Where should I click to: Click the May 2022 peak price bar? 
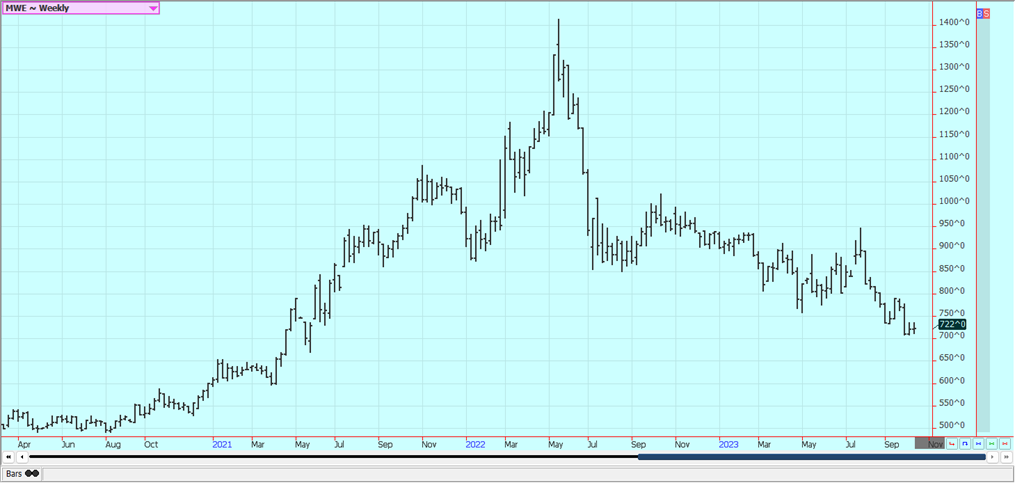tap(558, 50)
